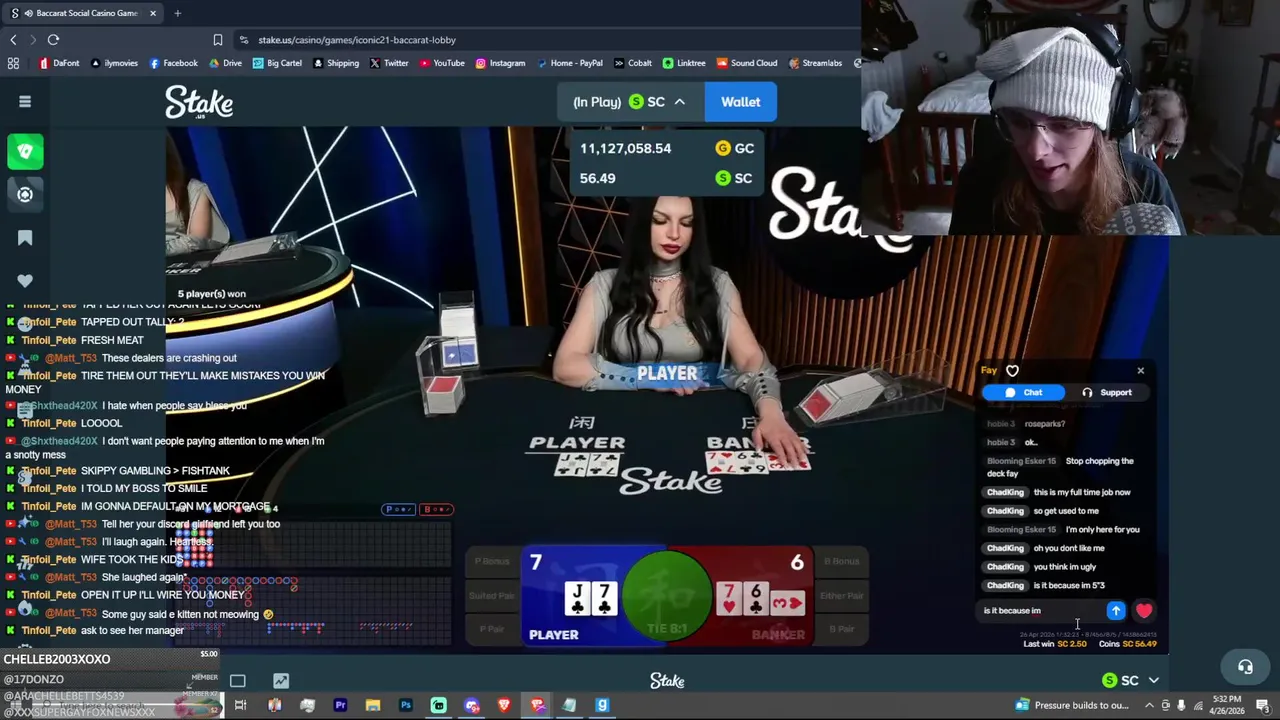This screenshot has width=1280, height=720.
Task: Select the GC balance 11,127,058.54
Action: (x=667, y=148)
